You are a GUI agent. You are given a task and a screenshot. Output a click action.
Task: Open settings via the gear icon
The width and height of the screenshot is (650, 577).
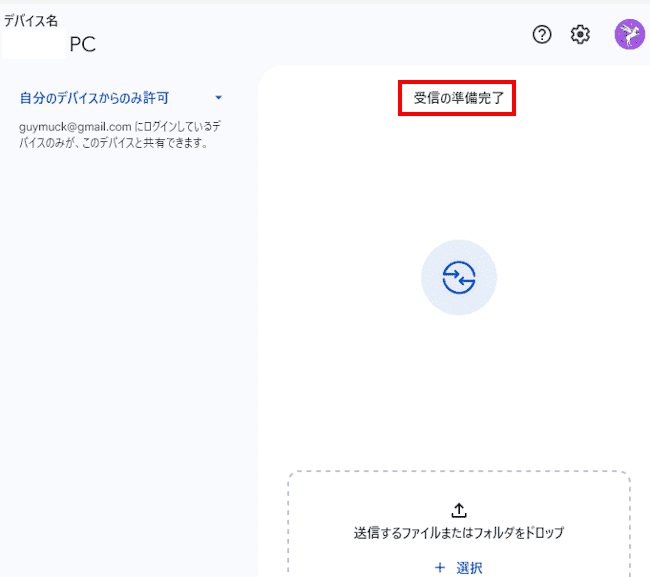pyautogui.click(x=580, y=34)
